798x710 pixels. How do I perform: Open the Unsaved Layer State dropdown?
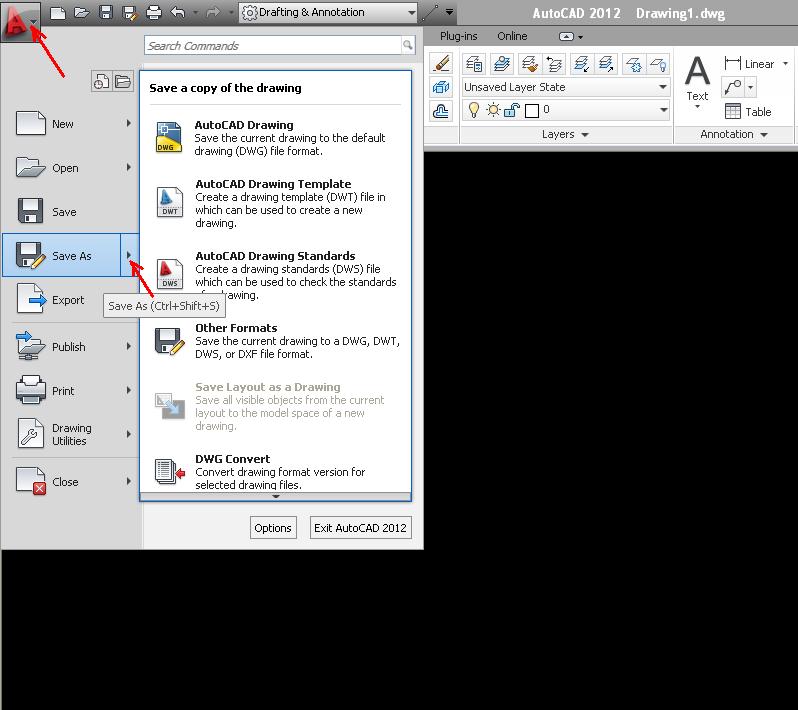point(565,87)
